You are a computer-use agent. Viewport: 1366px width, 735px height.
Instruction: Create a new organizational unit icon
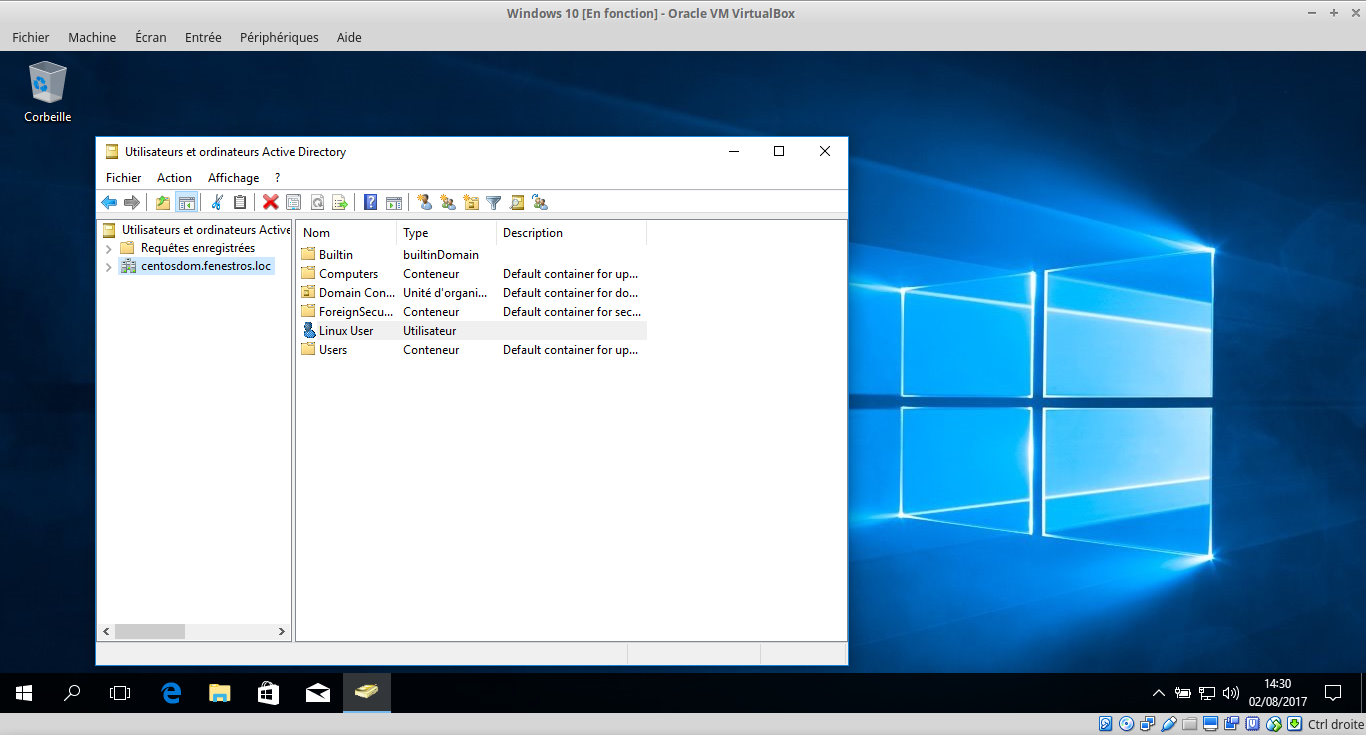(471, 202)
